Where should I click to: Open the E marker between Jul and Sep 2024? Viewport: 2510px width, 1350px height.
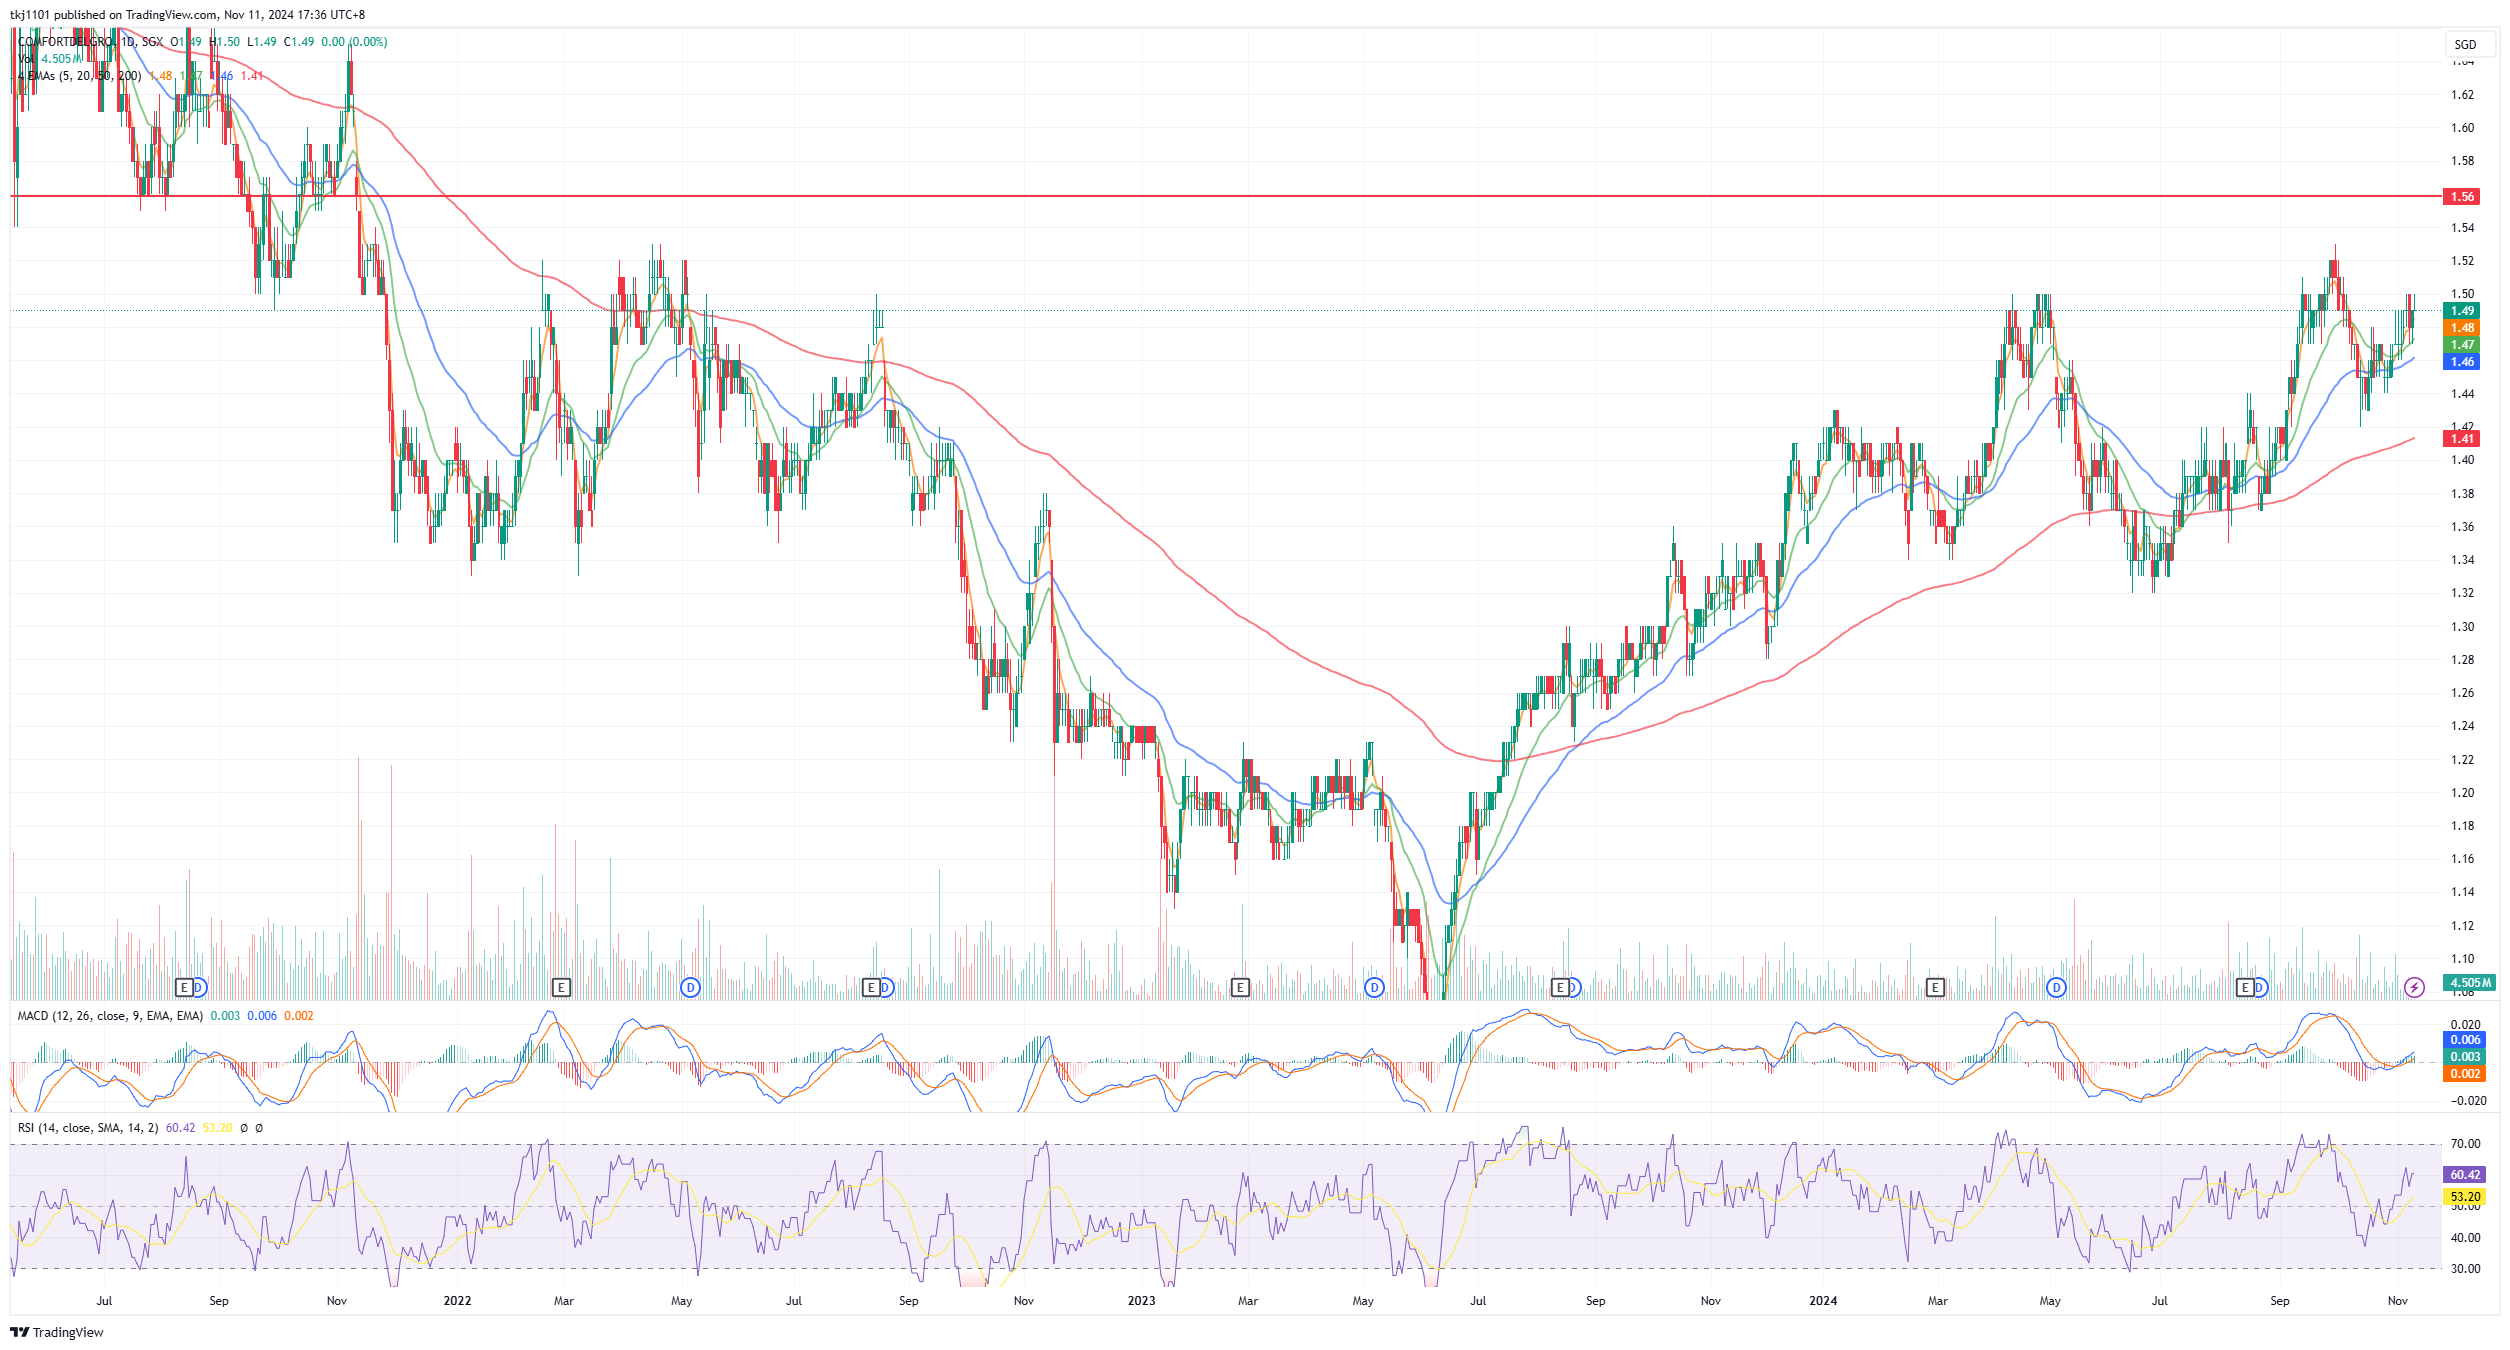tap(2245, 988)
